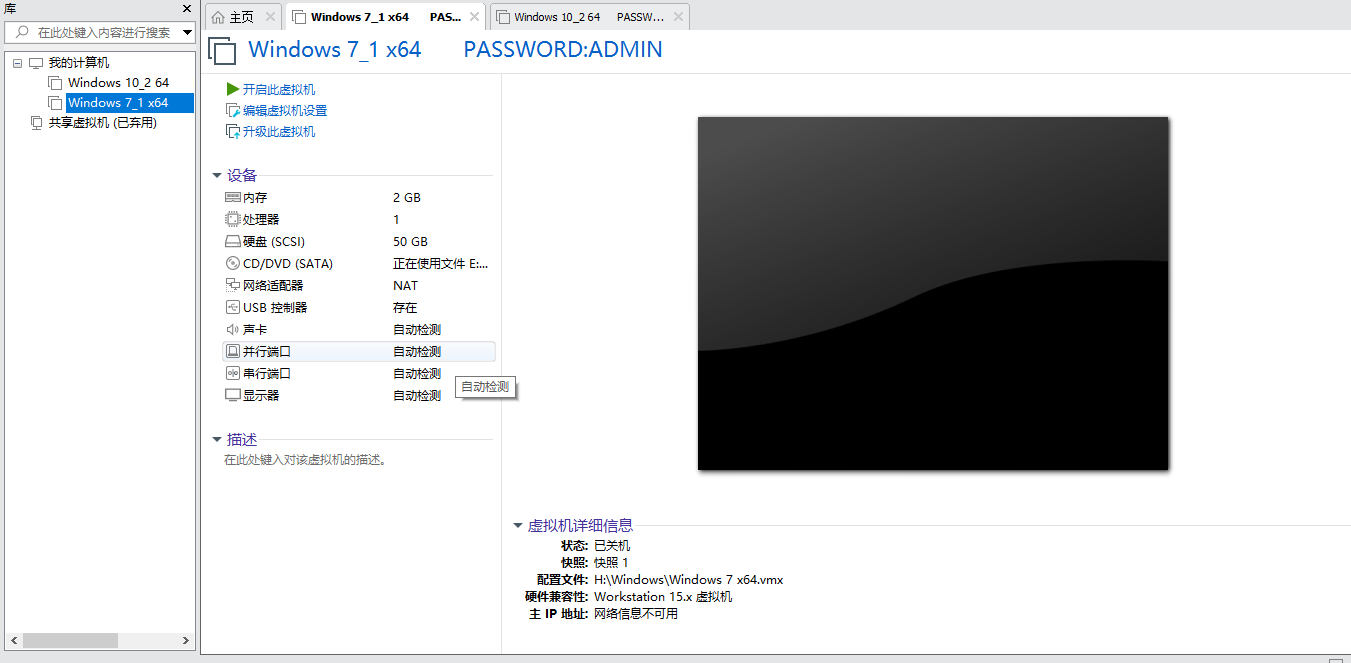This screenshot has width=1351, height=663.
Task: Click the CD/DVD (SATA) disc icon
Action: tap(233, 263)
